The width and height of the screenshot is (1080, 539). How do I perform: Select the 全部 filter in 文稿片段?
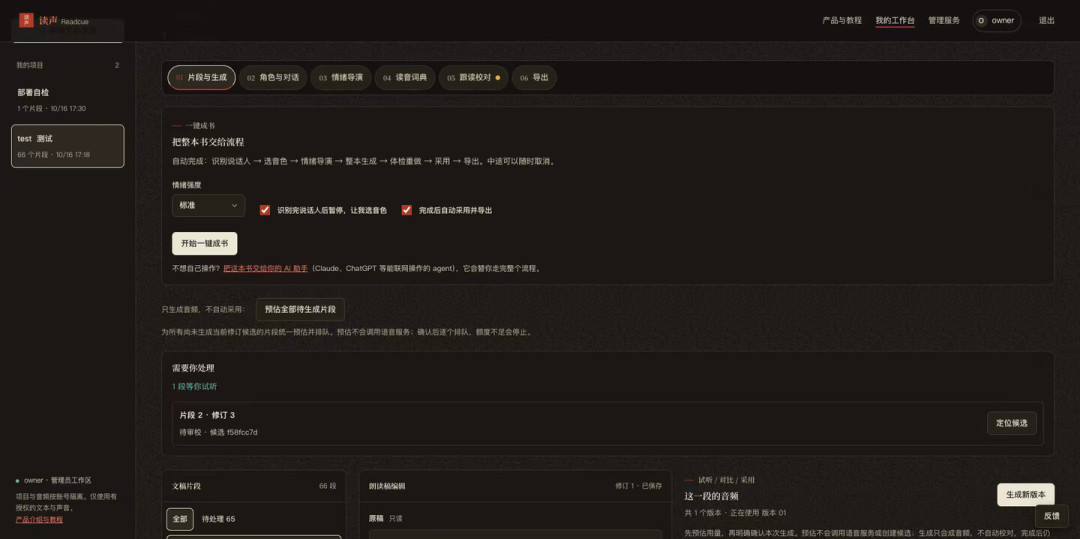coord(180,519)
